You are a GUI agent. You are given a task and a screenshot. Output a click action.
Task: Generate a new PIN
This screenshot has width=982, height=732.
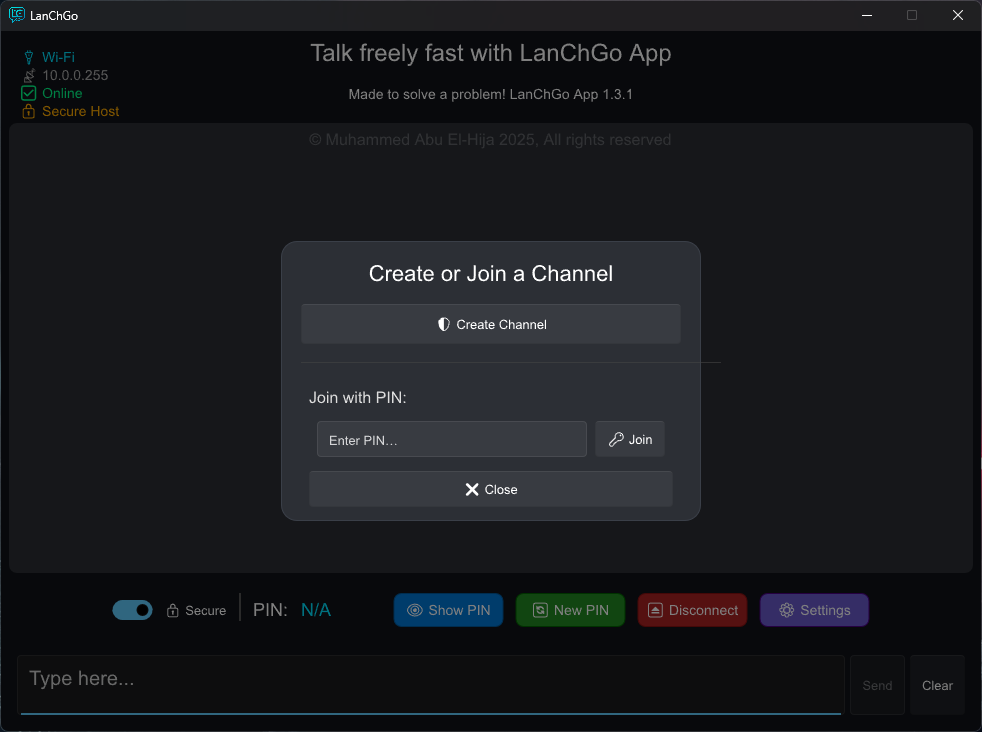(570, 610)
